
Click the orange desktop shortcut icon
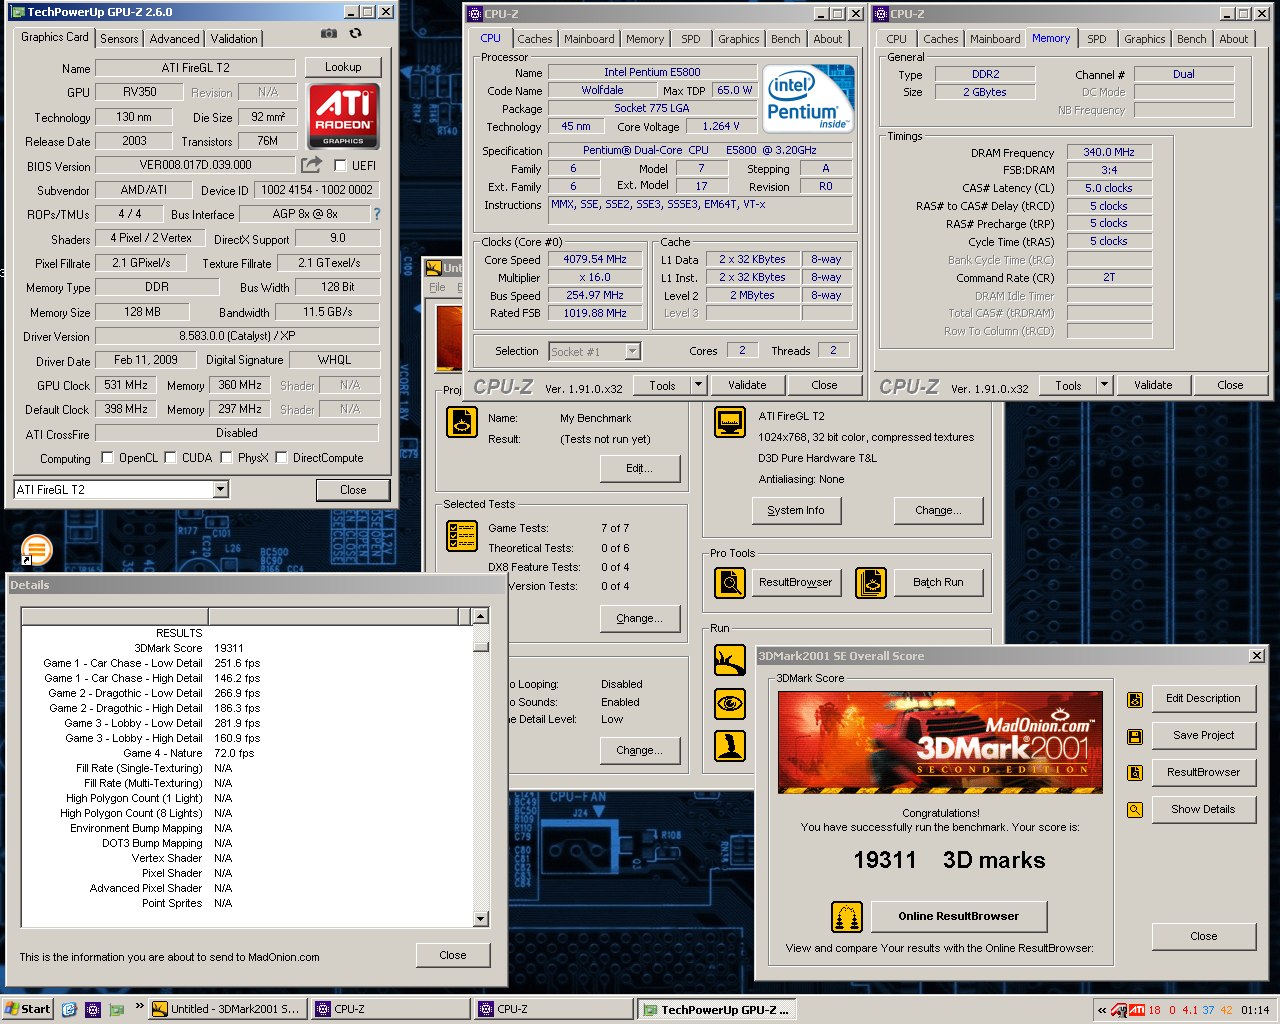tap(36, 549)
